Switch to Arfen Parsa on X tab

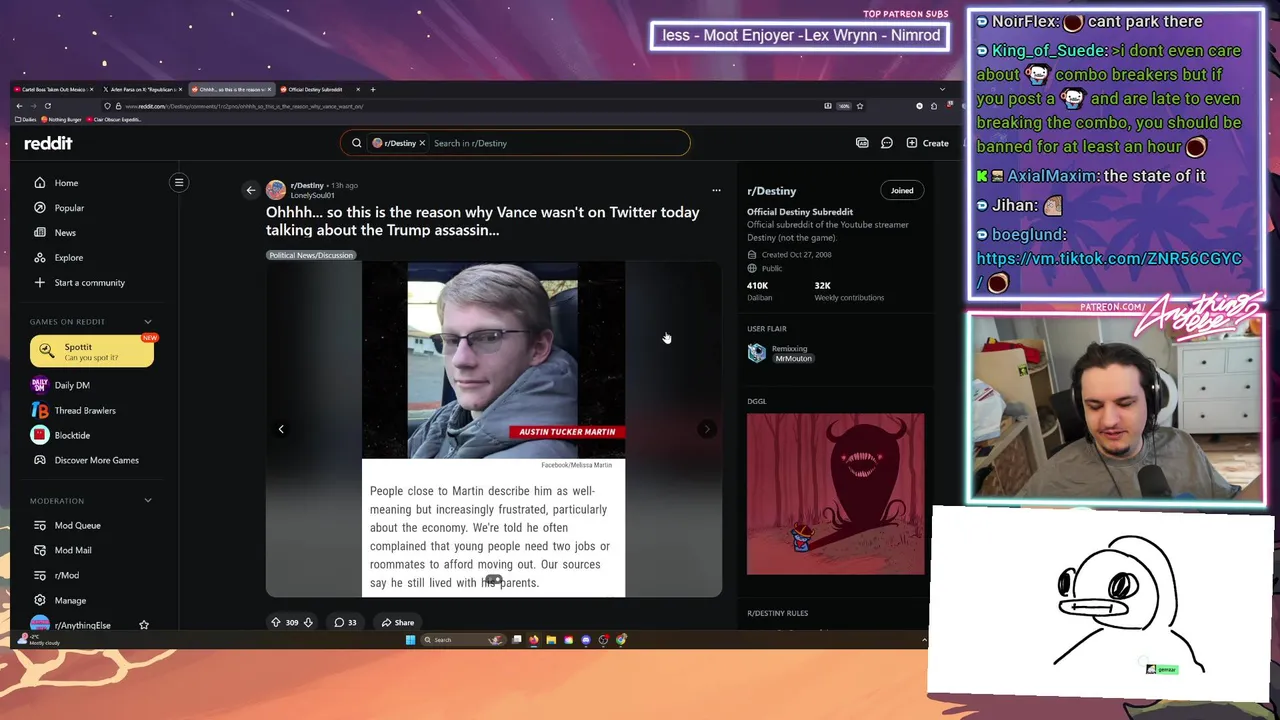pyautogui.click(x=143, y=90)
